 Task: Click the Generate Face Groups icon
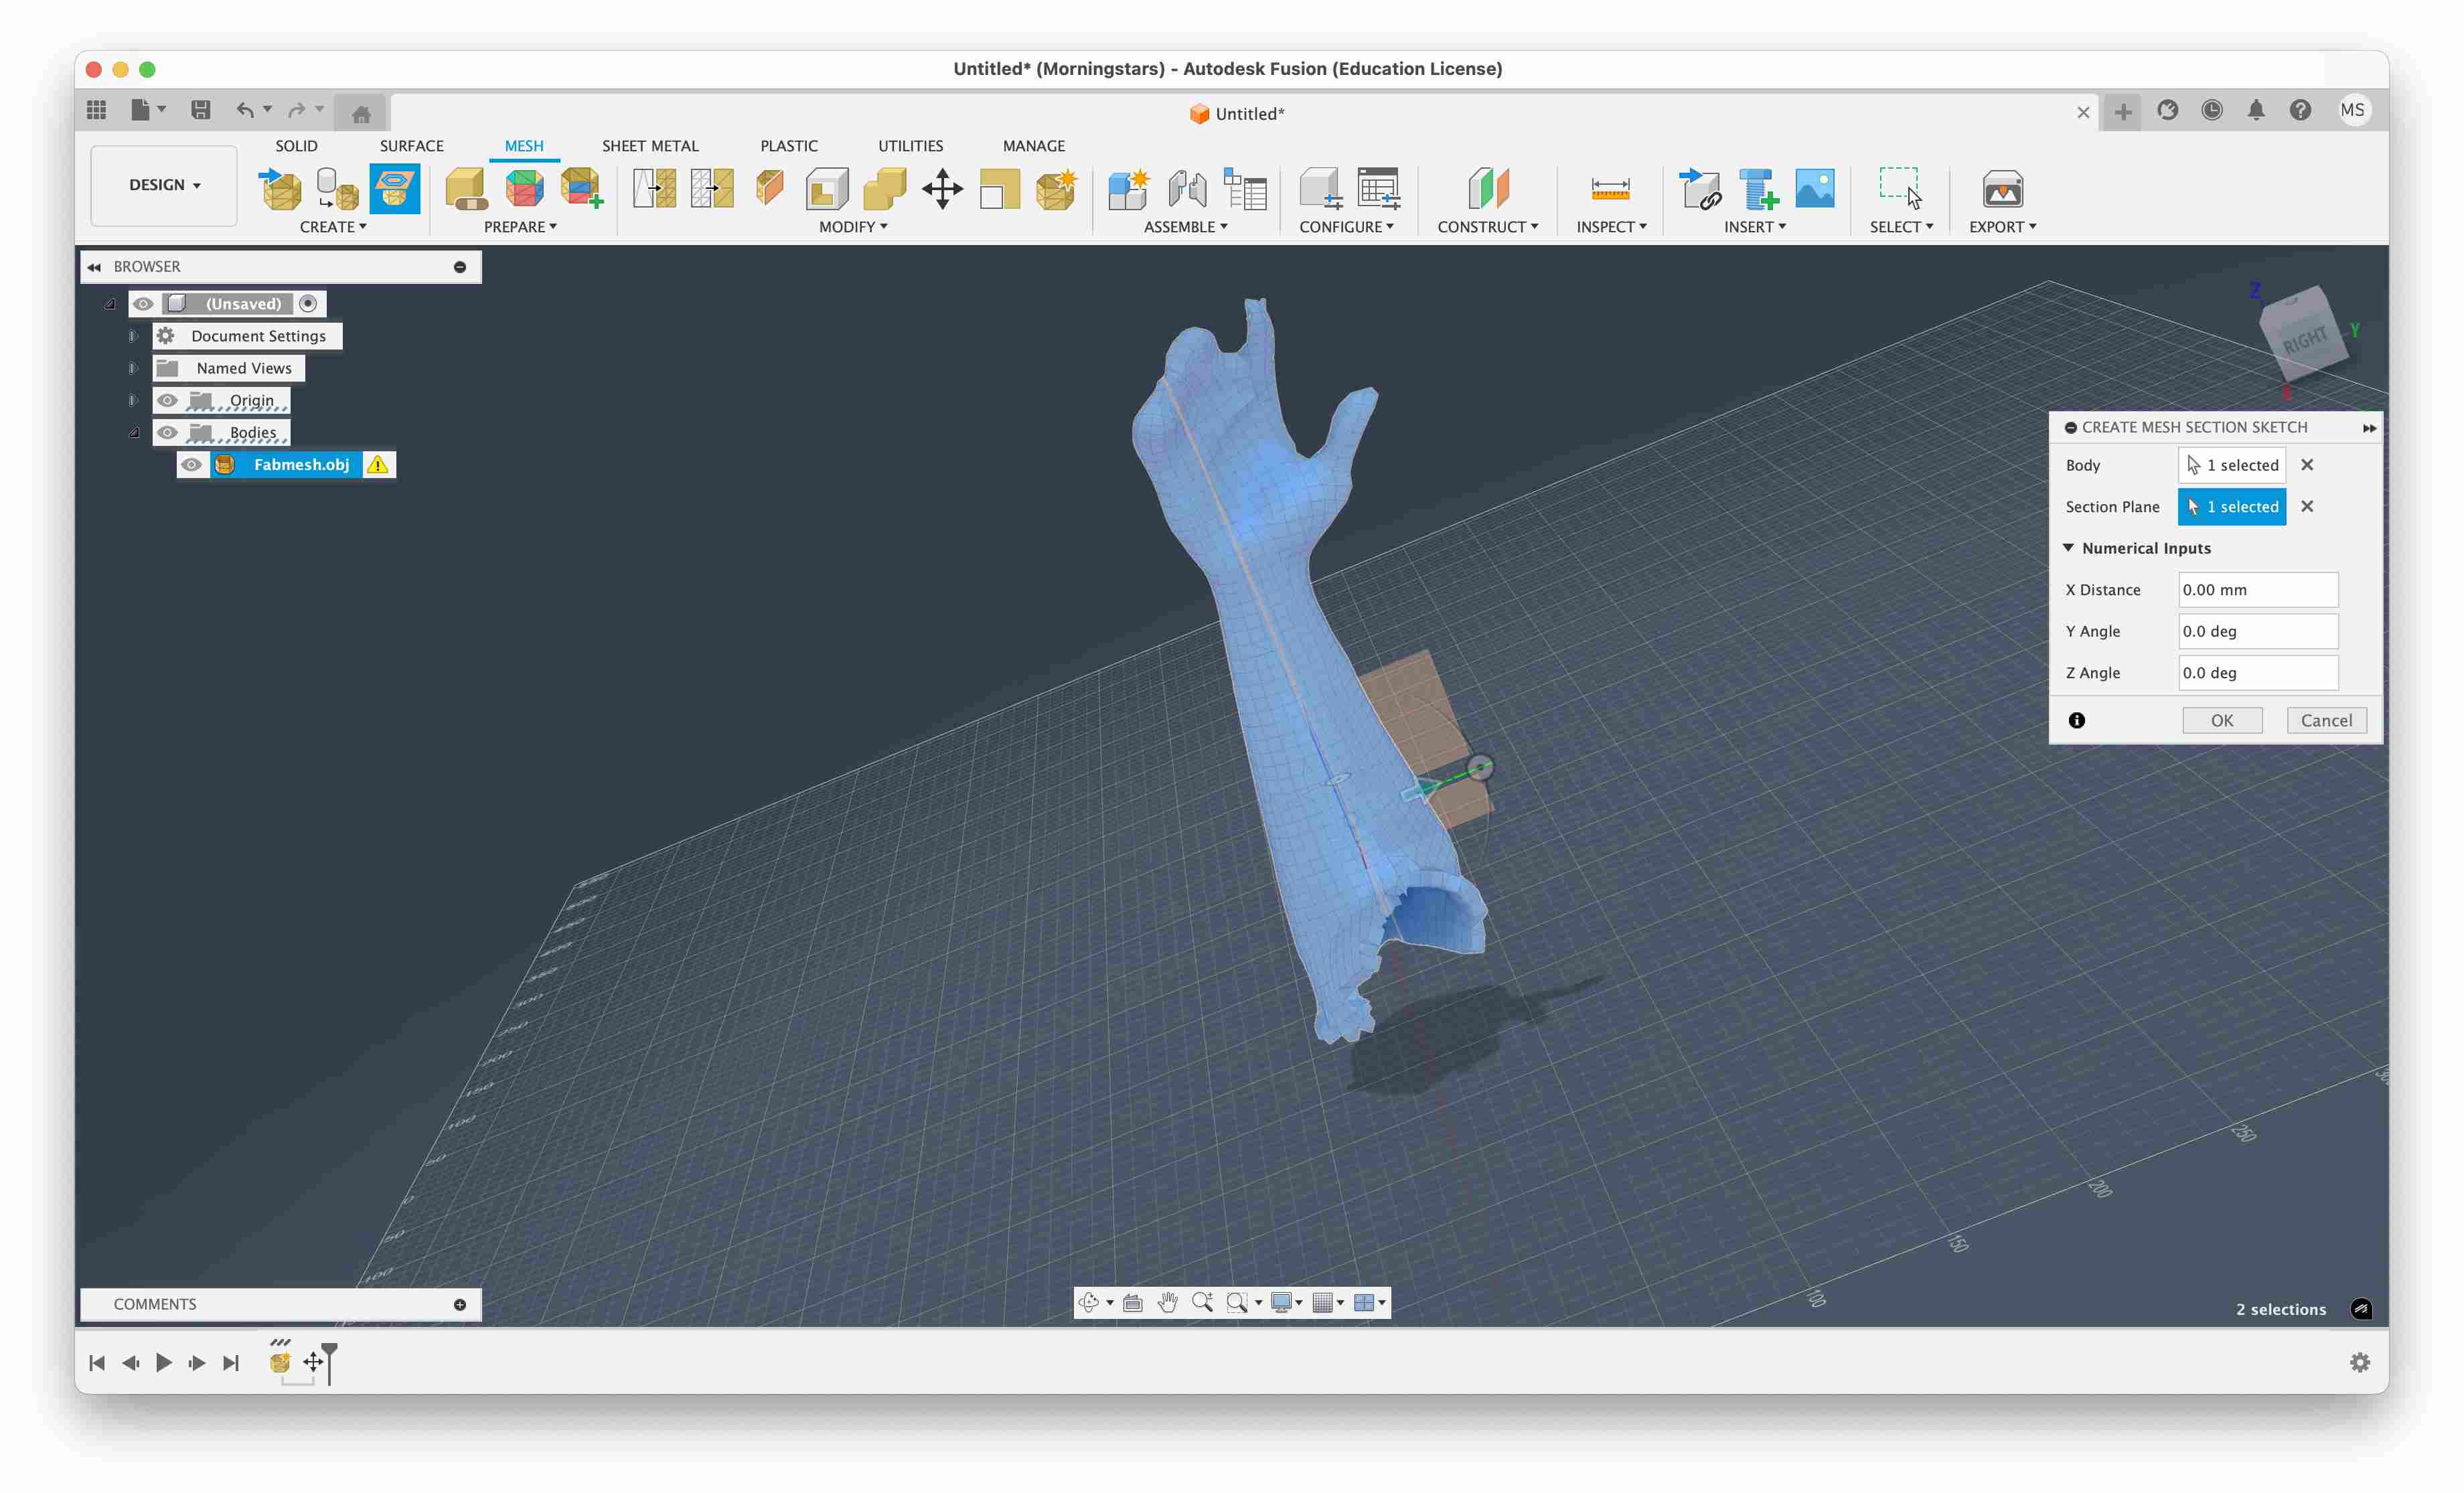pyautogui.click(x=524, y=189)
